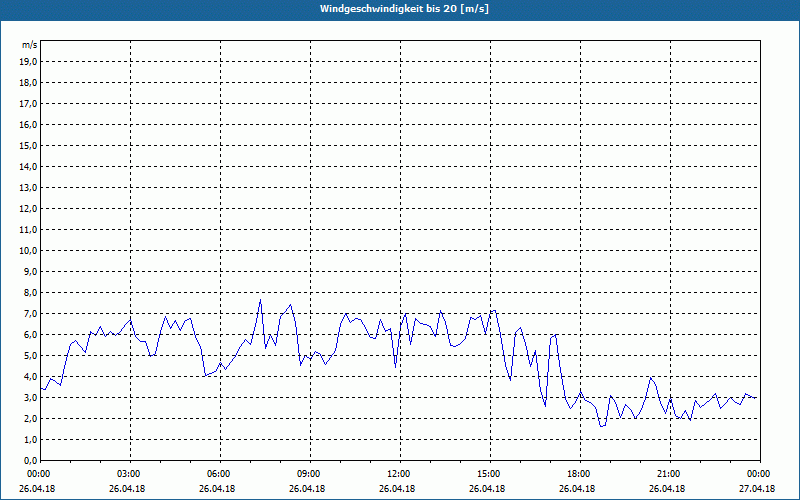Click the "15,0" y-axis value

[x=28, y=145]
